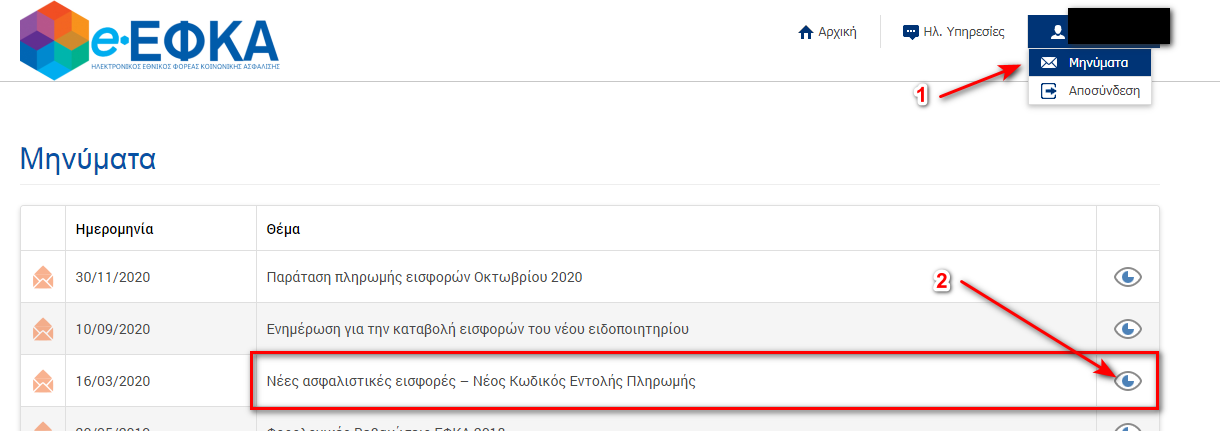Screen dimensions: 1220x431
Task: Open the user account dropdown in header
Action: click(1094, 32)
